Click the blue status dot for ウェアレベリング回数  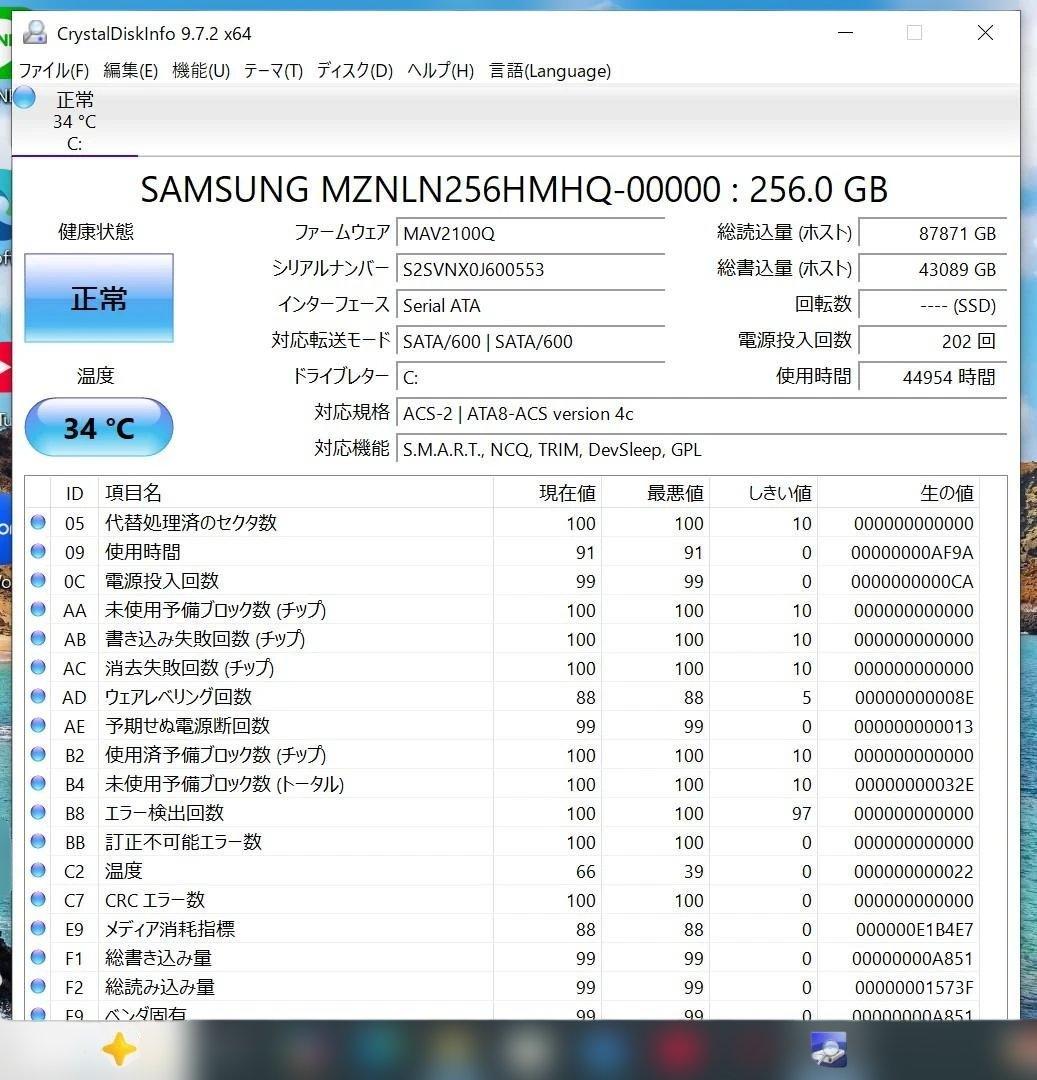(39, 697)
